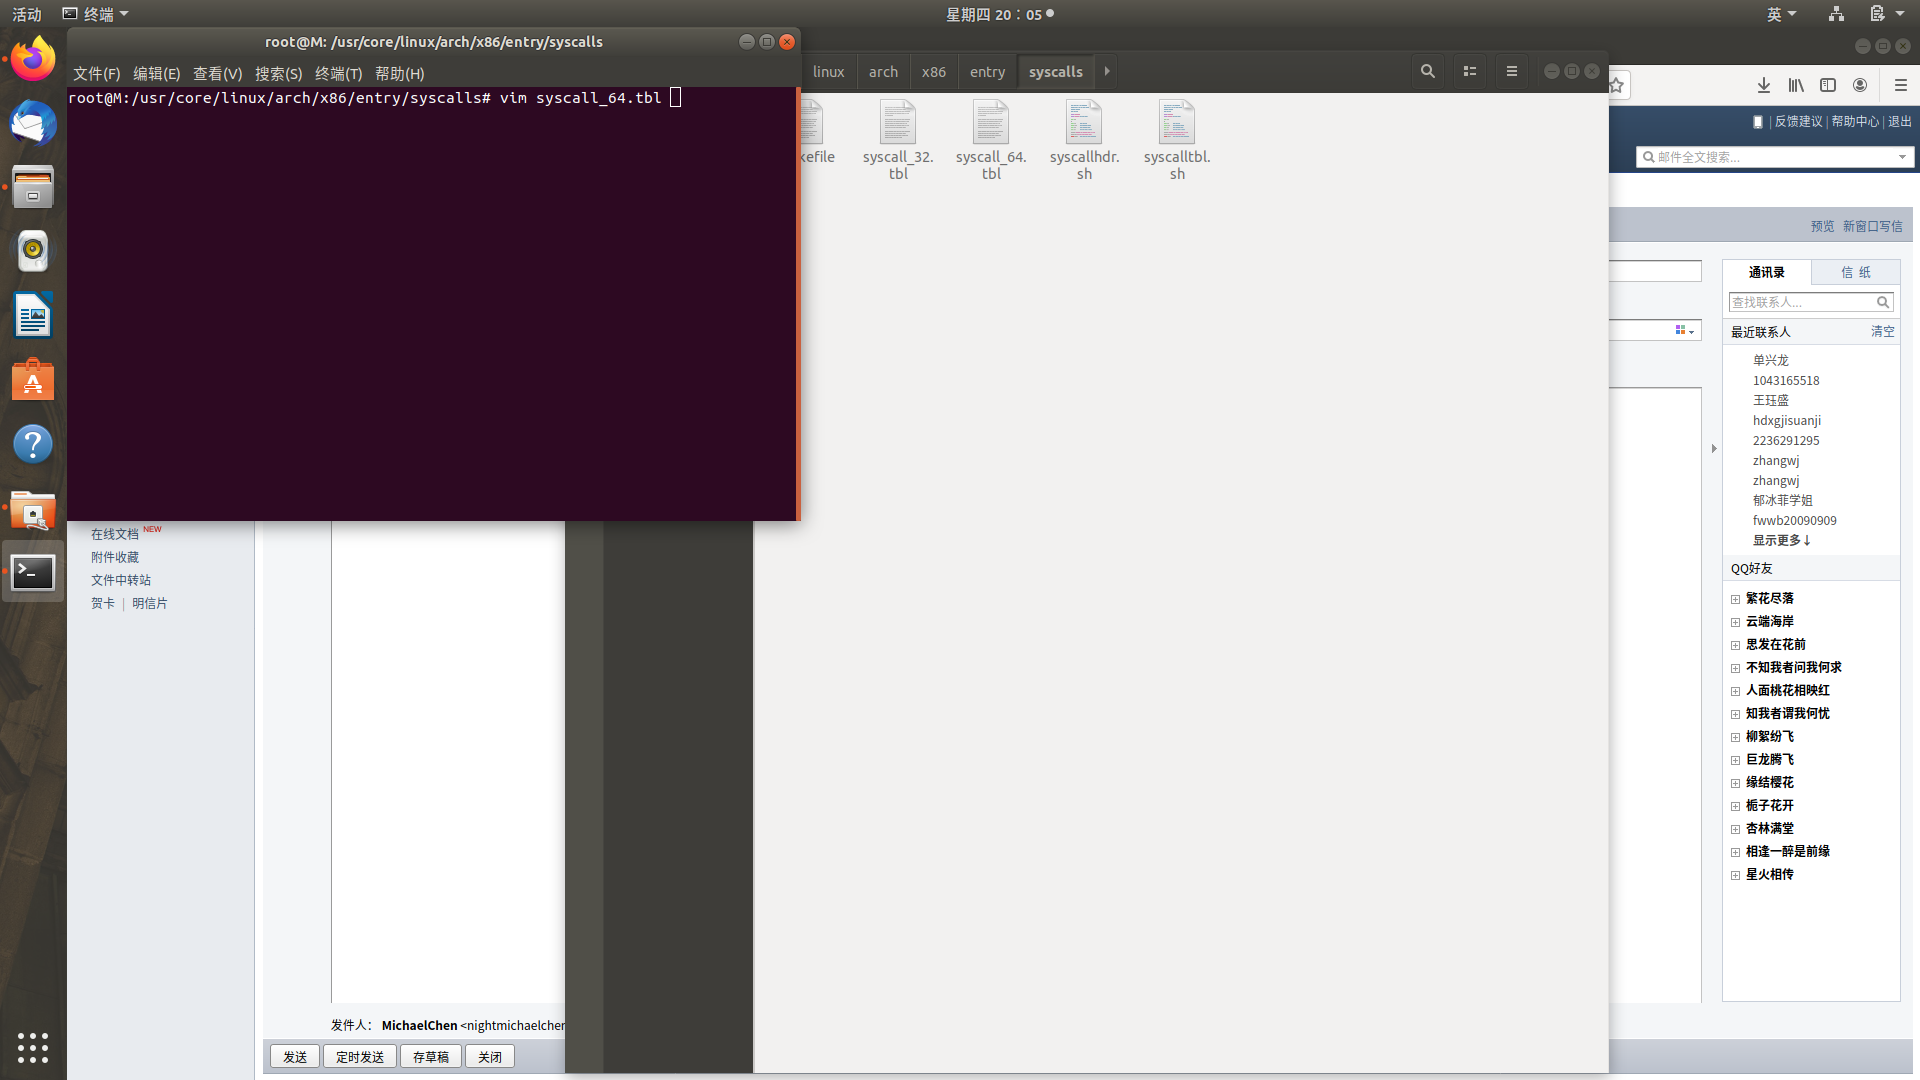Expand path bar forward arrow
Image resolution: width=1920 pixels, height=1080 pixels.
pos(1107,72)
